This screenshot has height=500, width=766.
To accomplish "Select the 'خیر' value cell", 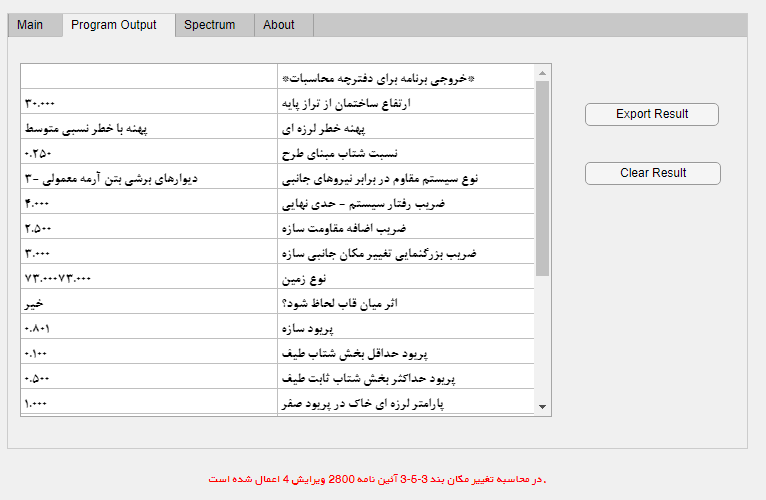I will pos(149,303).
